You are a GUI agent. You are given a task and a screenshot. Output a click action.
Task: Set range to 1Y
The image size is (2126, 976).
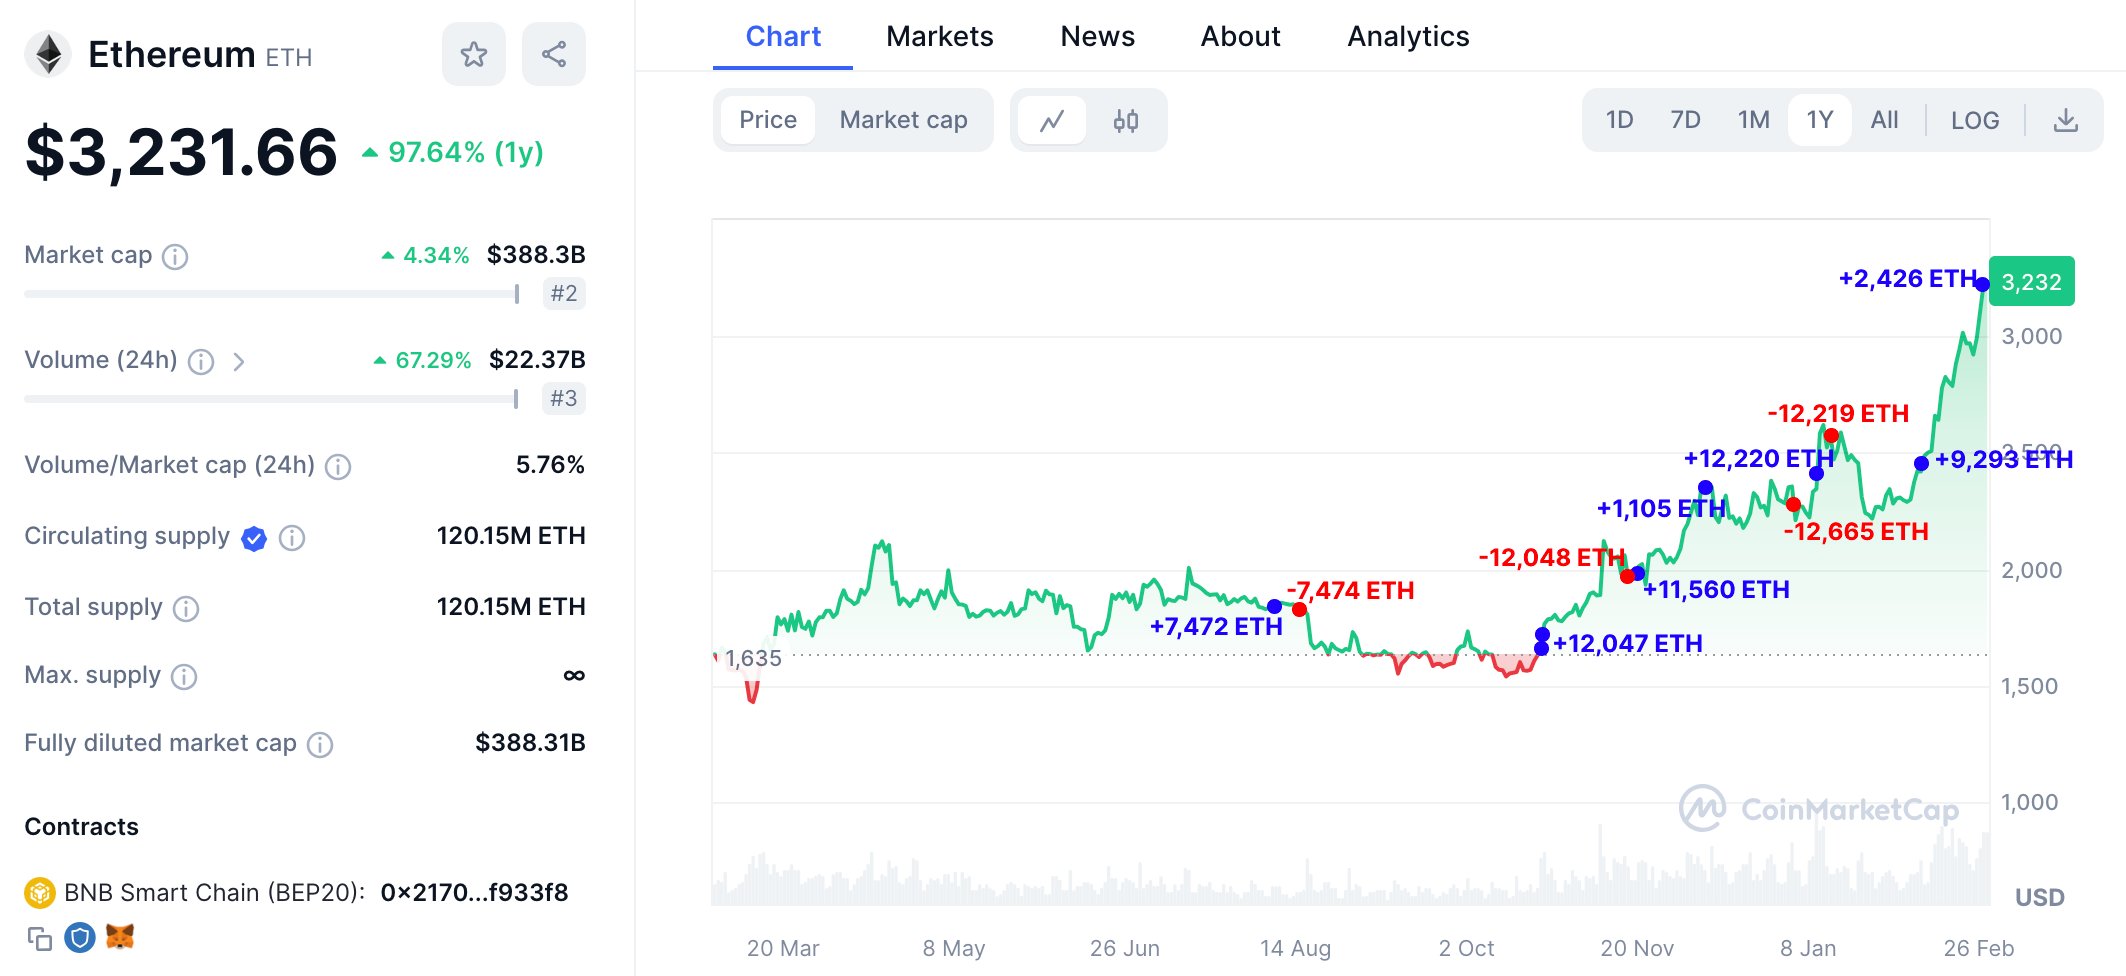coord(1820,120)
